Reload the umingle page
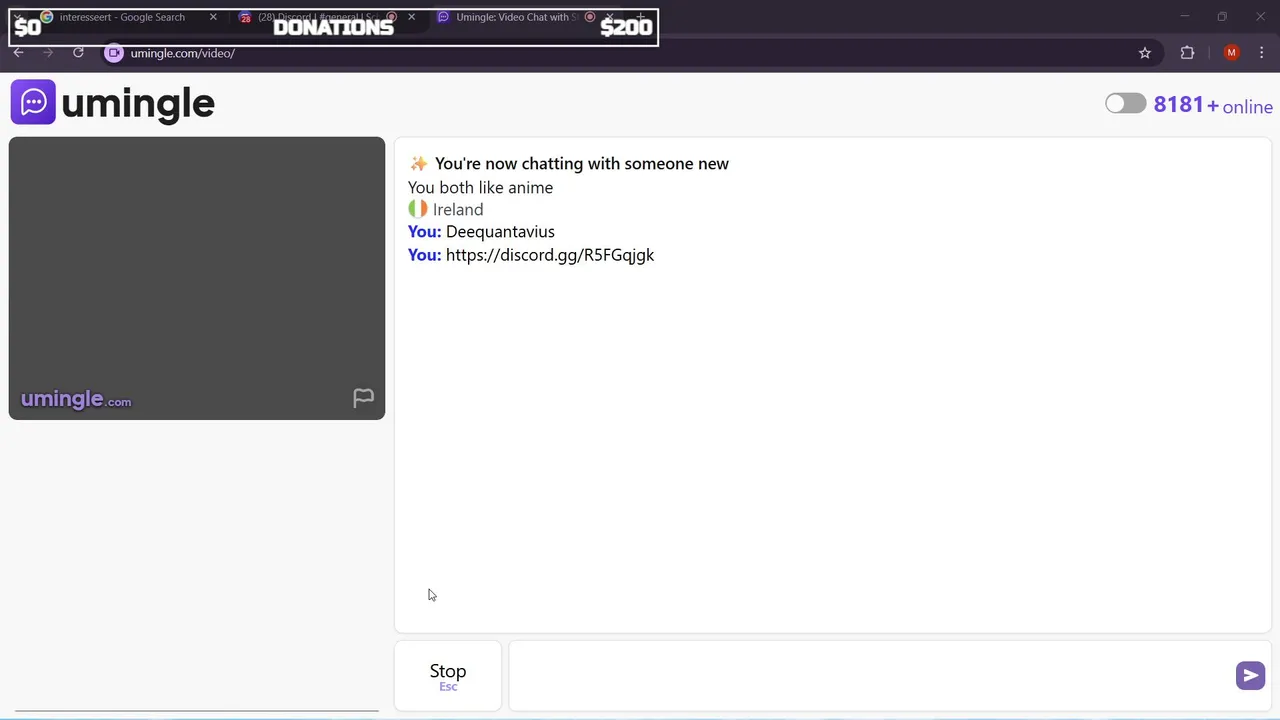Screen dimensions: 1280x720 point(78,53)
